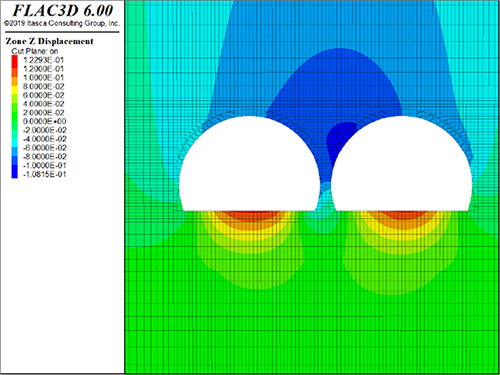Click legend value 8.0000E-02
This screenshot has height=375, width=500.
pyautogui.click(x=43, y=86)
